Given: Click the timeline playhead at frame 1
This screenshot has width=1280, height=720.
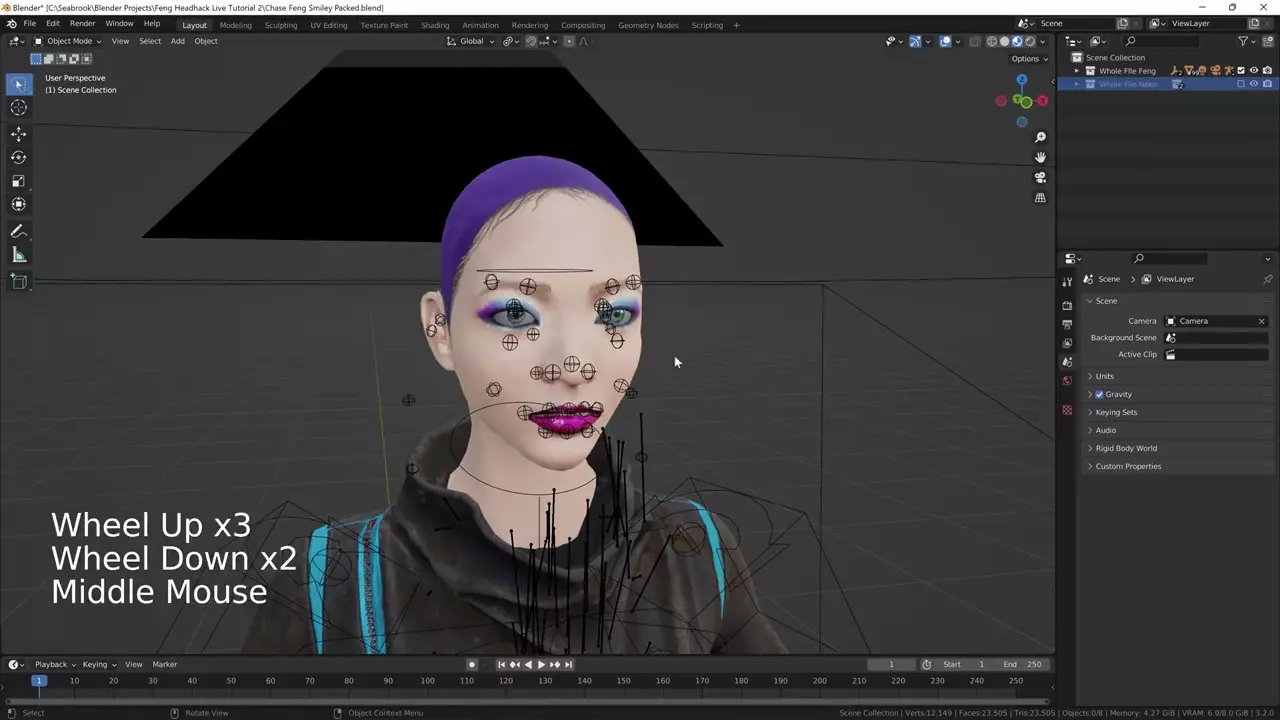Looking at the screenshot, I should pyautogui.click(x=38, y=681).
